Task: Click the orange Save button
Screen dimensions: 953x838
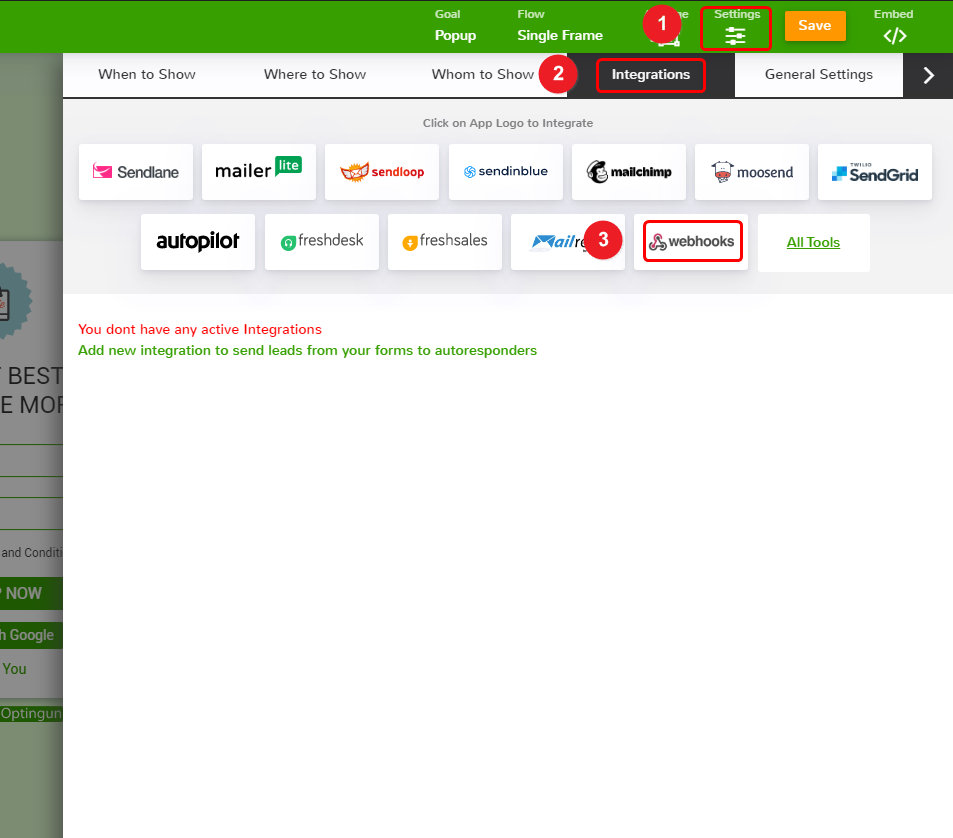Action: coord(814,26)
